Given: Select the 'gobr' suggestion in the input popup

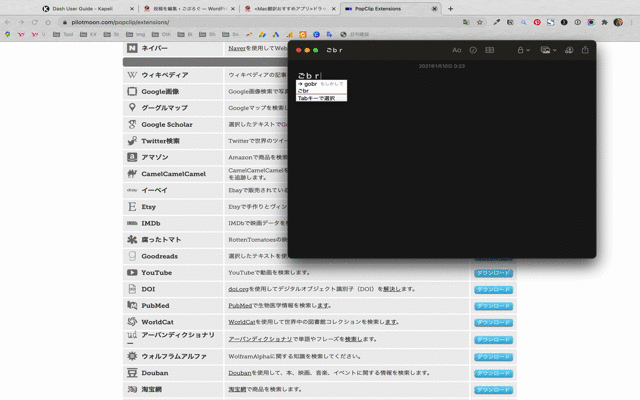Looking at the screenshot, I should (321, 84).
